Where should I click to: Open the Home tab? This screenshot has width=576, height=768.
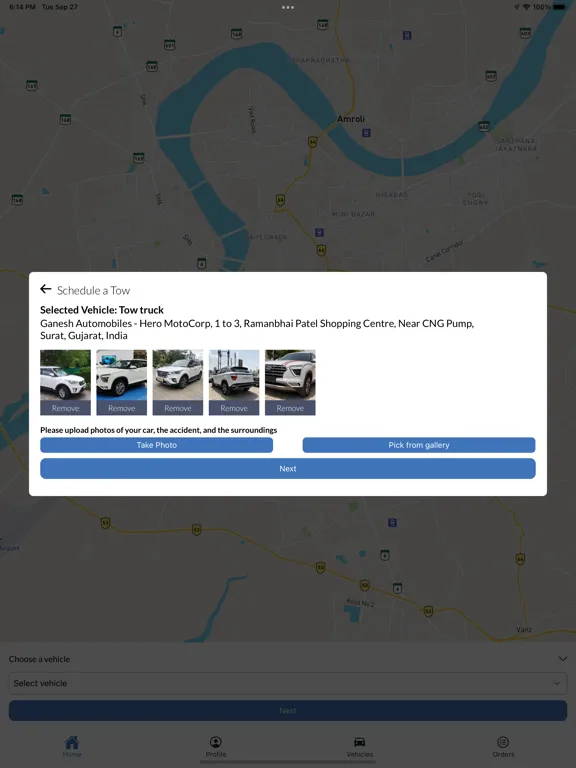click(72, 747)
